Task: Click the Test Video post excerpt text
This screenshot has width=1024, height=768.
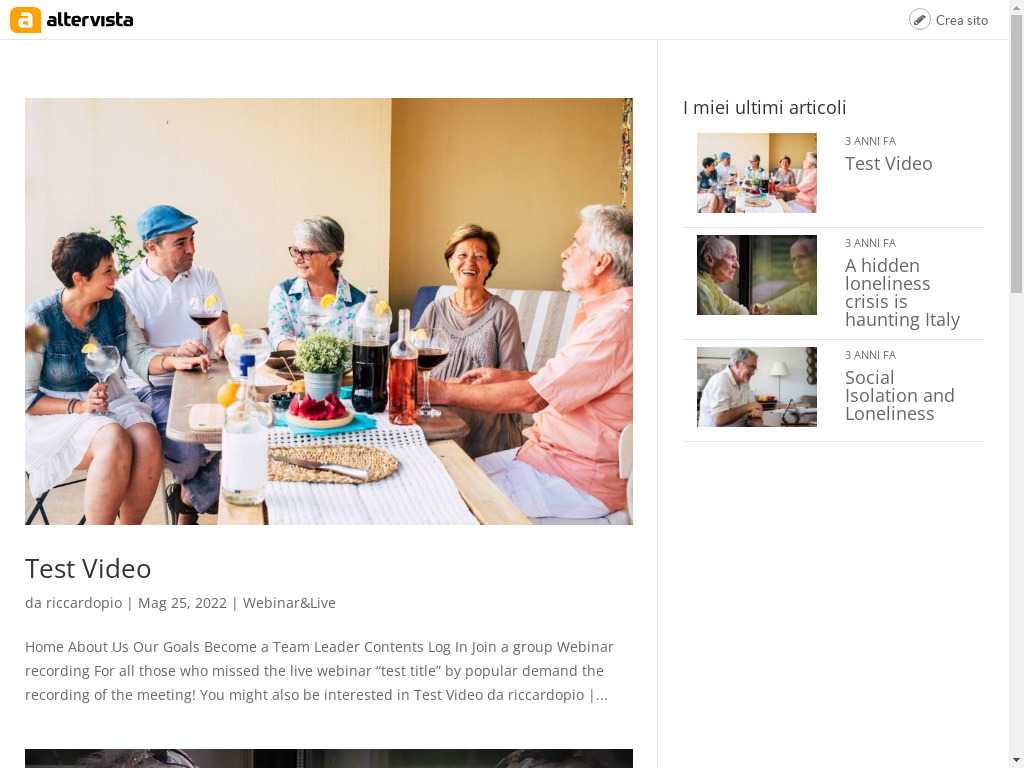Action: tap(319, 671)
